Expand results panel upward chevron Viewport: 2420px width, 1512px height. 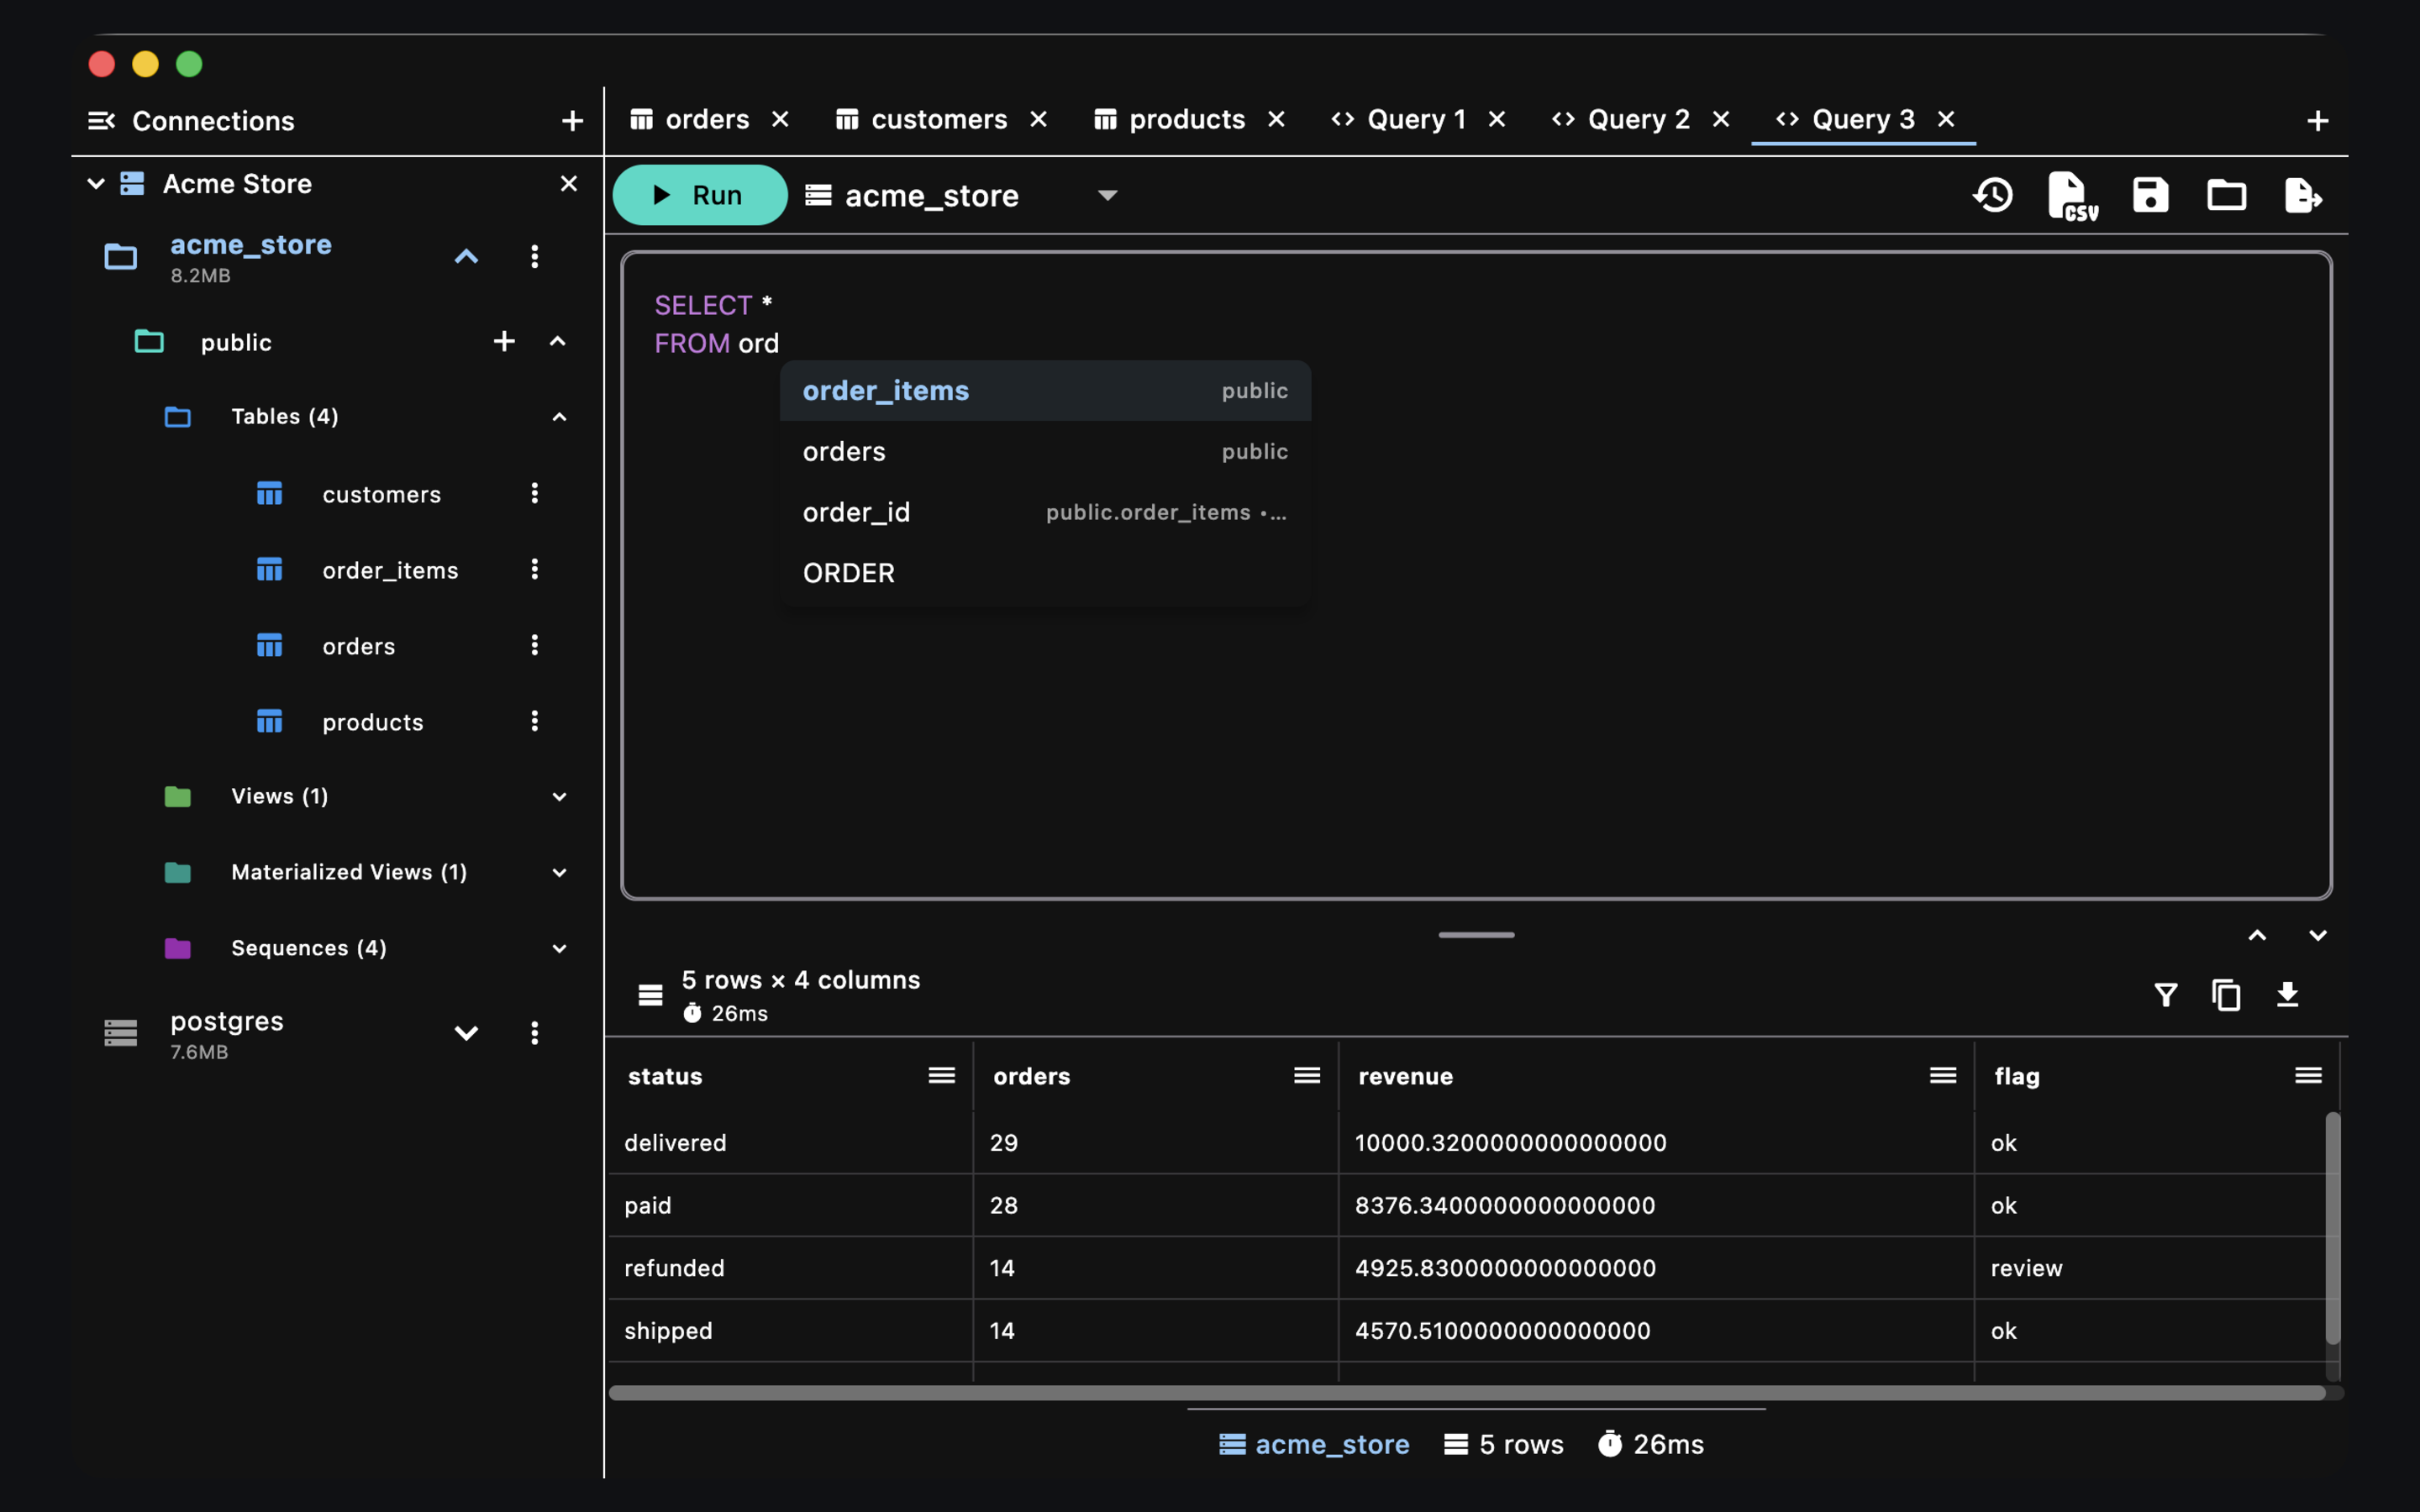pos(2257,936)
